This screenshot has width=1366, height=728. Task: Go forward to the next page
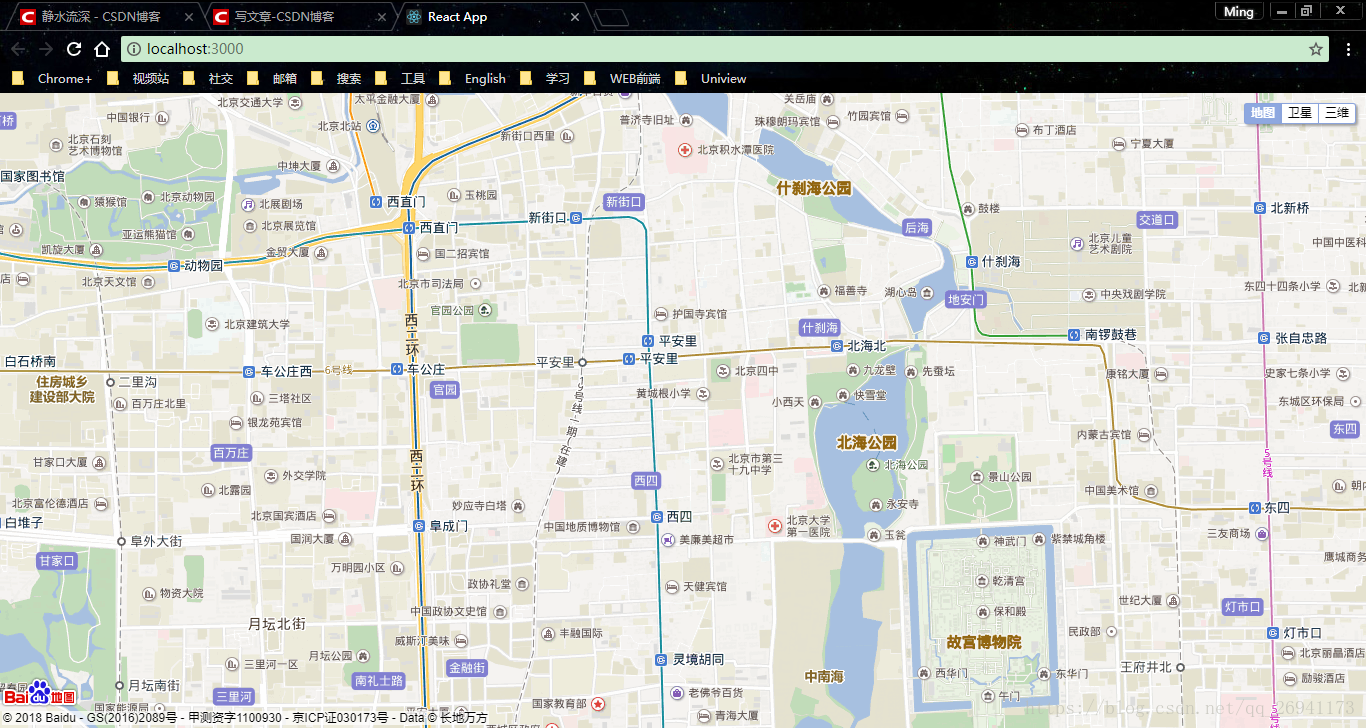(46, 49)
